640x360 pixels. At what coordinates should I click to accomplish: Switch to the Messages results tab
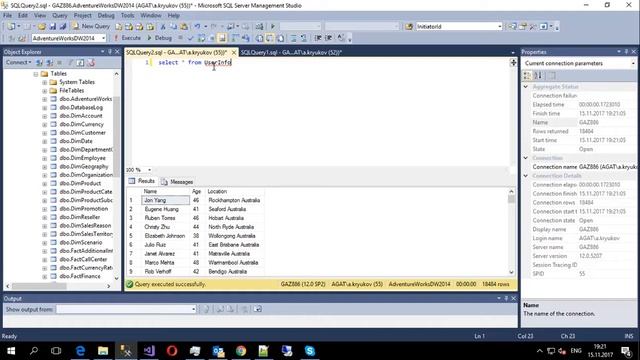(177, 182)
